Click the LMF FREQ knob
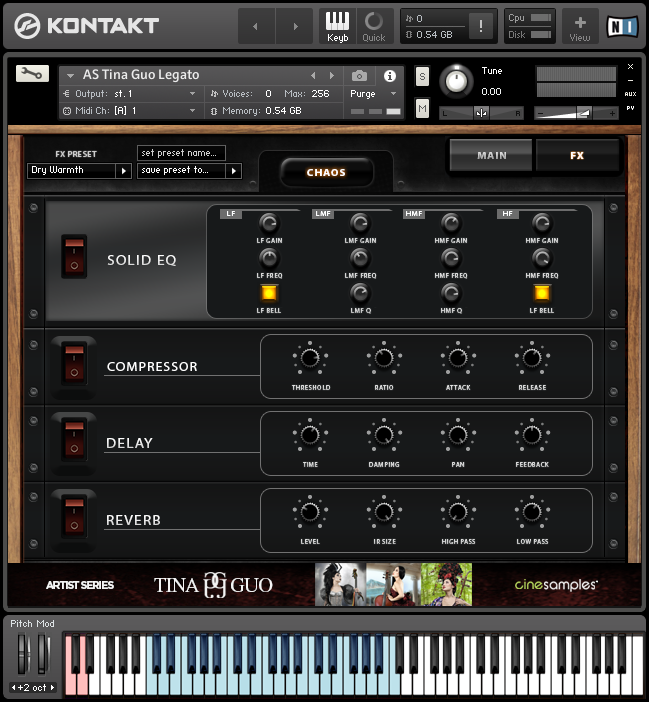The height and width of the screenshot is (702, 649). coord(360,258)
